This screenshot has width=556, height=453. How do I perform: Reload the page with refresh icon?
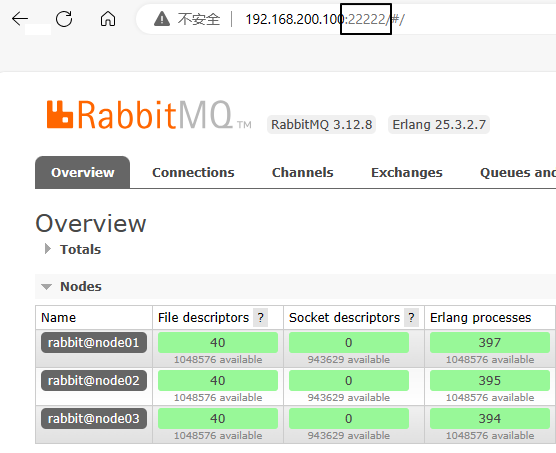(x=64, y=19)
